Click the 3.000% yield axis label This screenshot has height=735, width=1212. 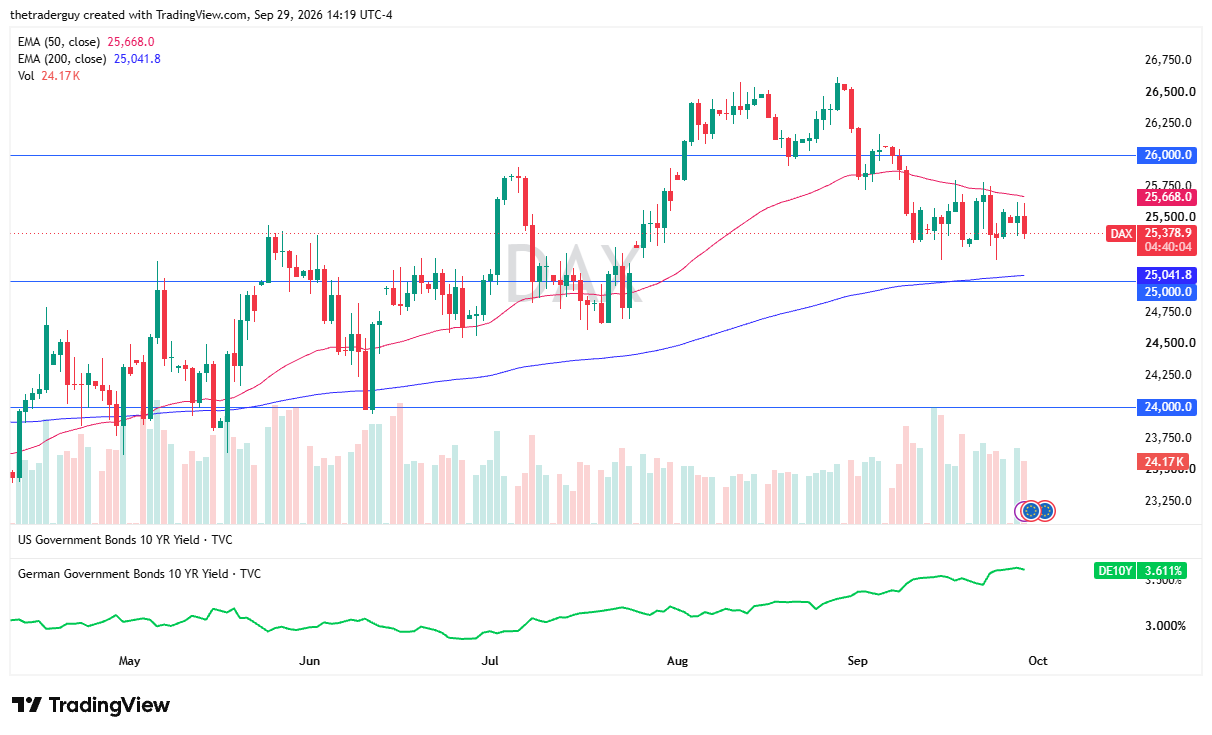(1164, 626)
